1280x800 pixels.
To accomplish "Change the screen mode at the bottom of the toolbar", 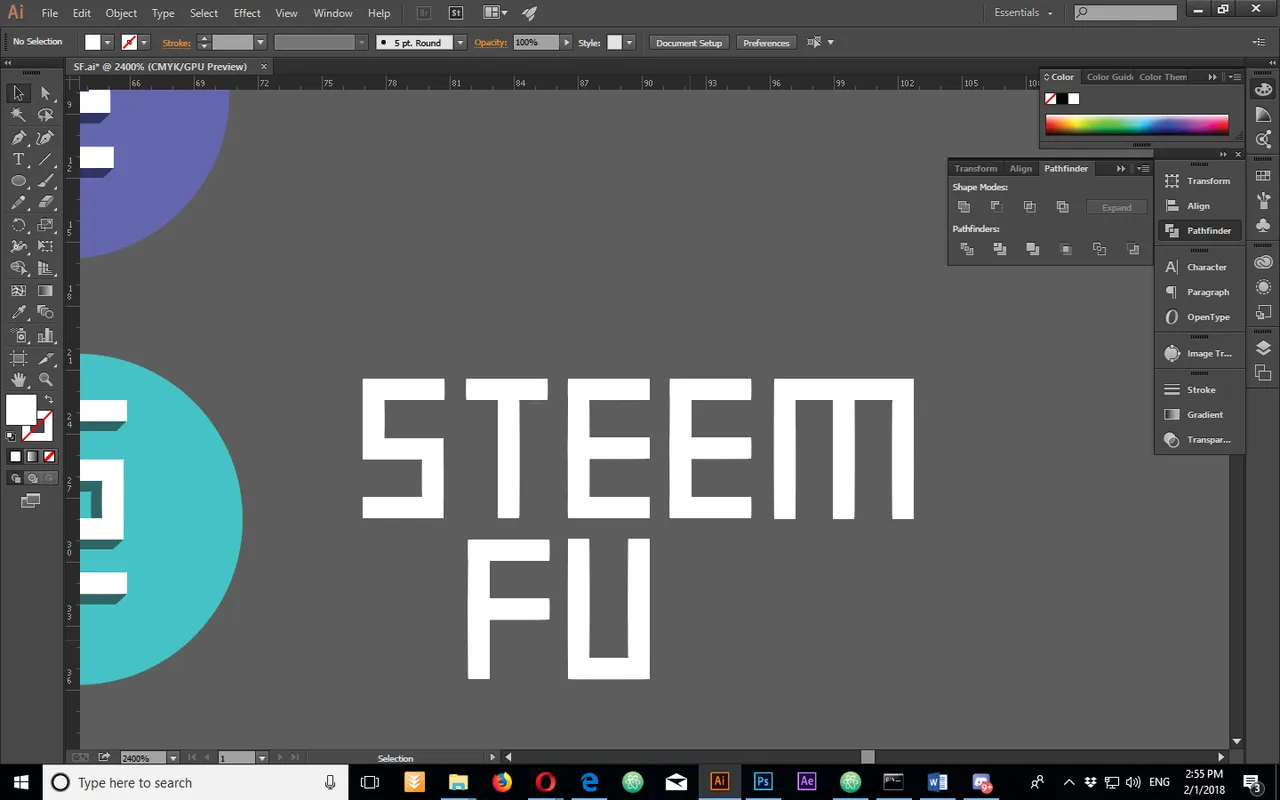I will click(x=30, y=500).
